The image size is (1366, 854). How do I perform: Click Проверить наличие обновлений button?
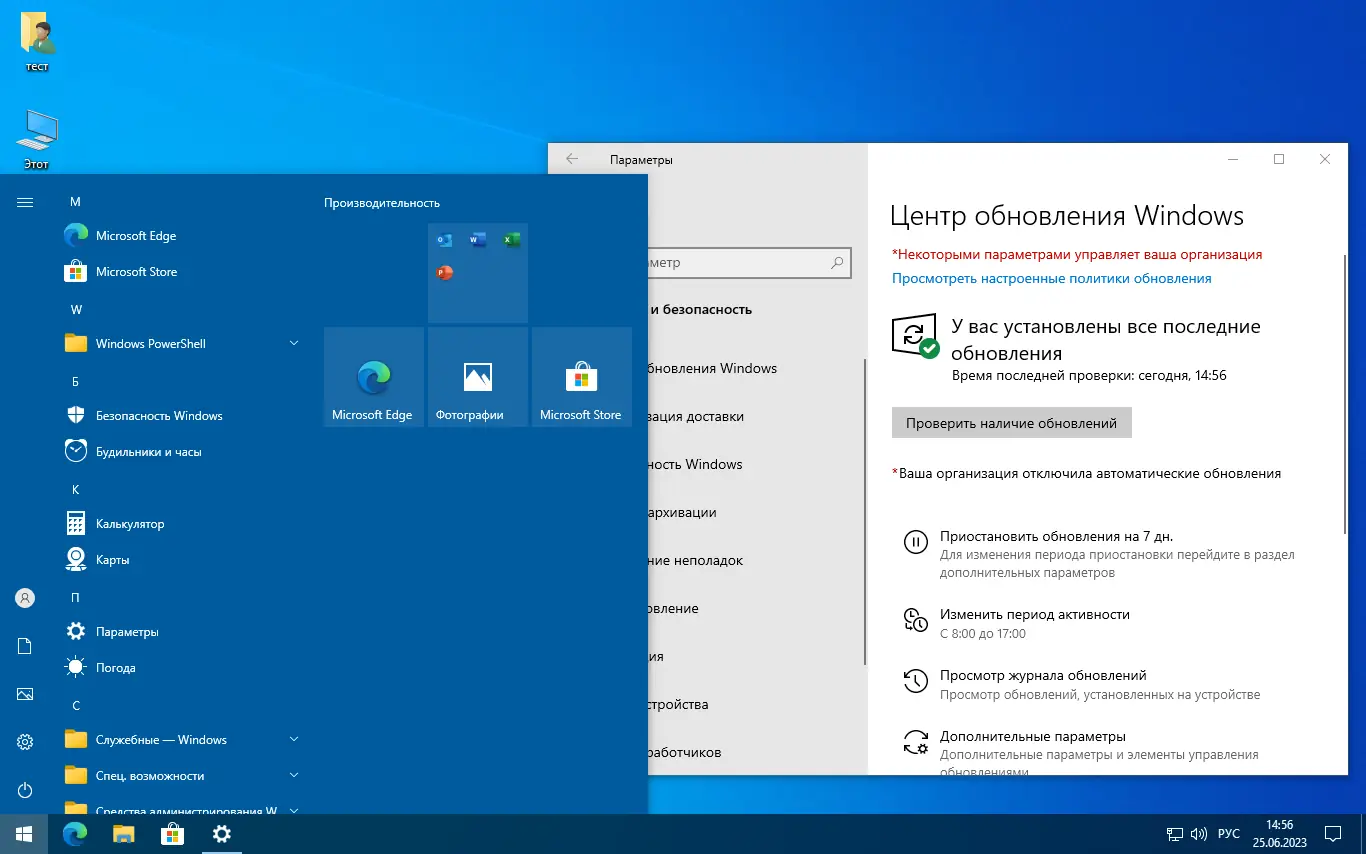[x=1011, y=423]
